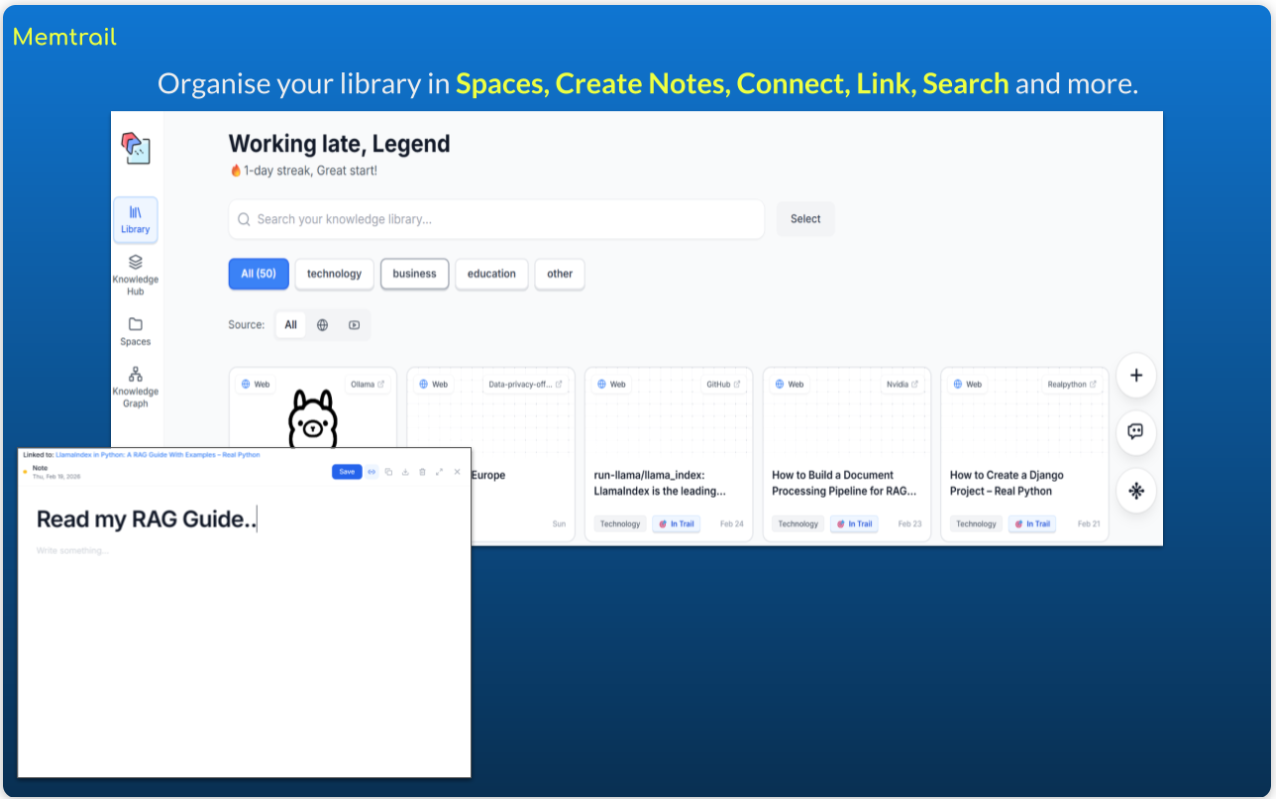Open the Knowledge Graph from sidebar
This screenshot has height=799, width=1276.
pos(135,387)
